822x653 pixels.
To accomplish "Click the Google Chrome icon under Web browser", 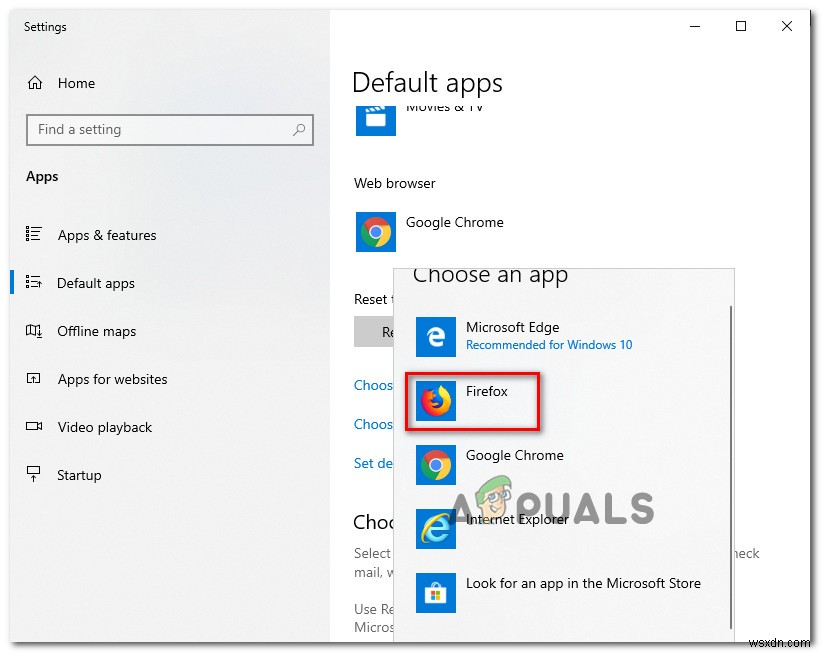I will [375, 231].
